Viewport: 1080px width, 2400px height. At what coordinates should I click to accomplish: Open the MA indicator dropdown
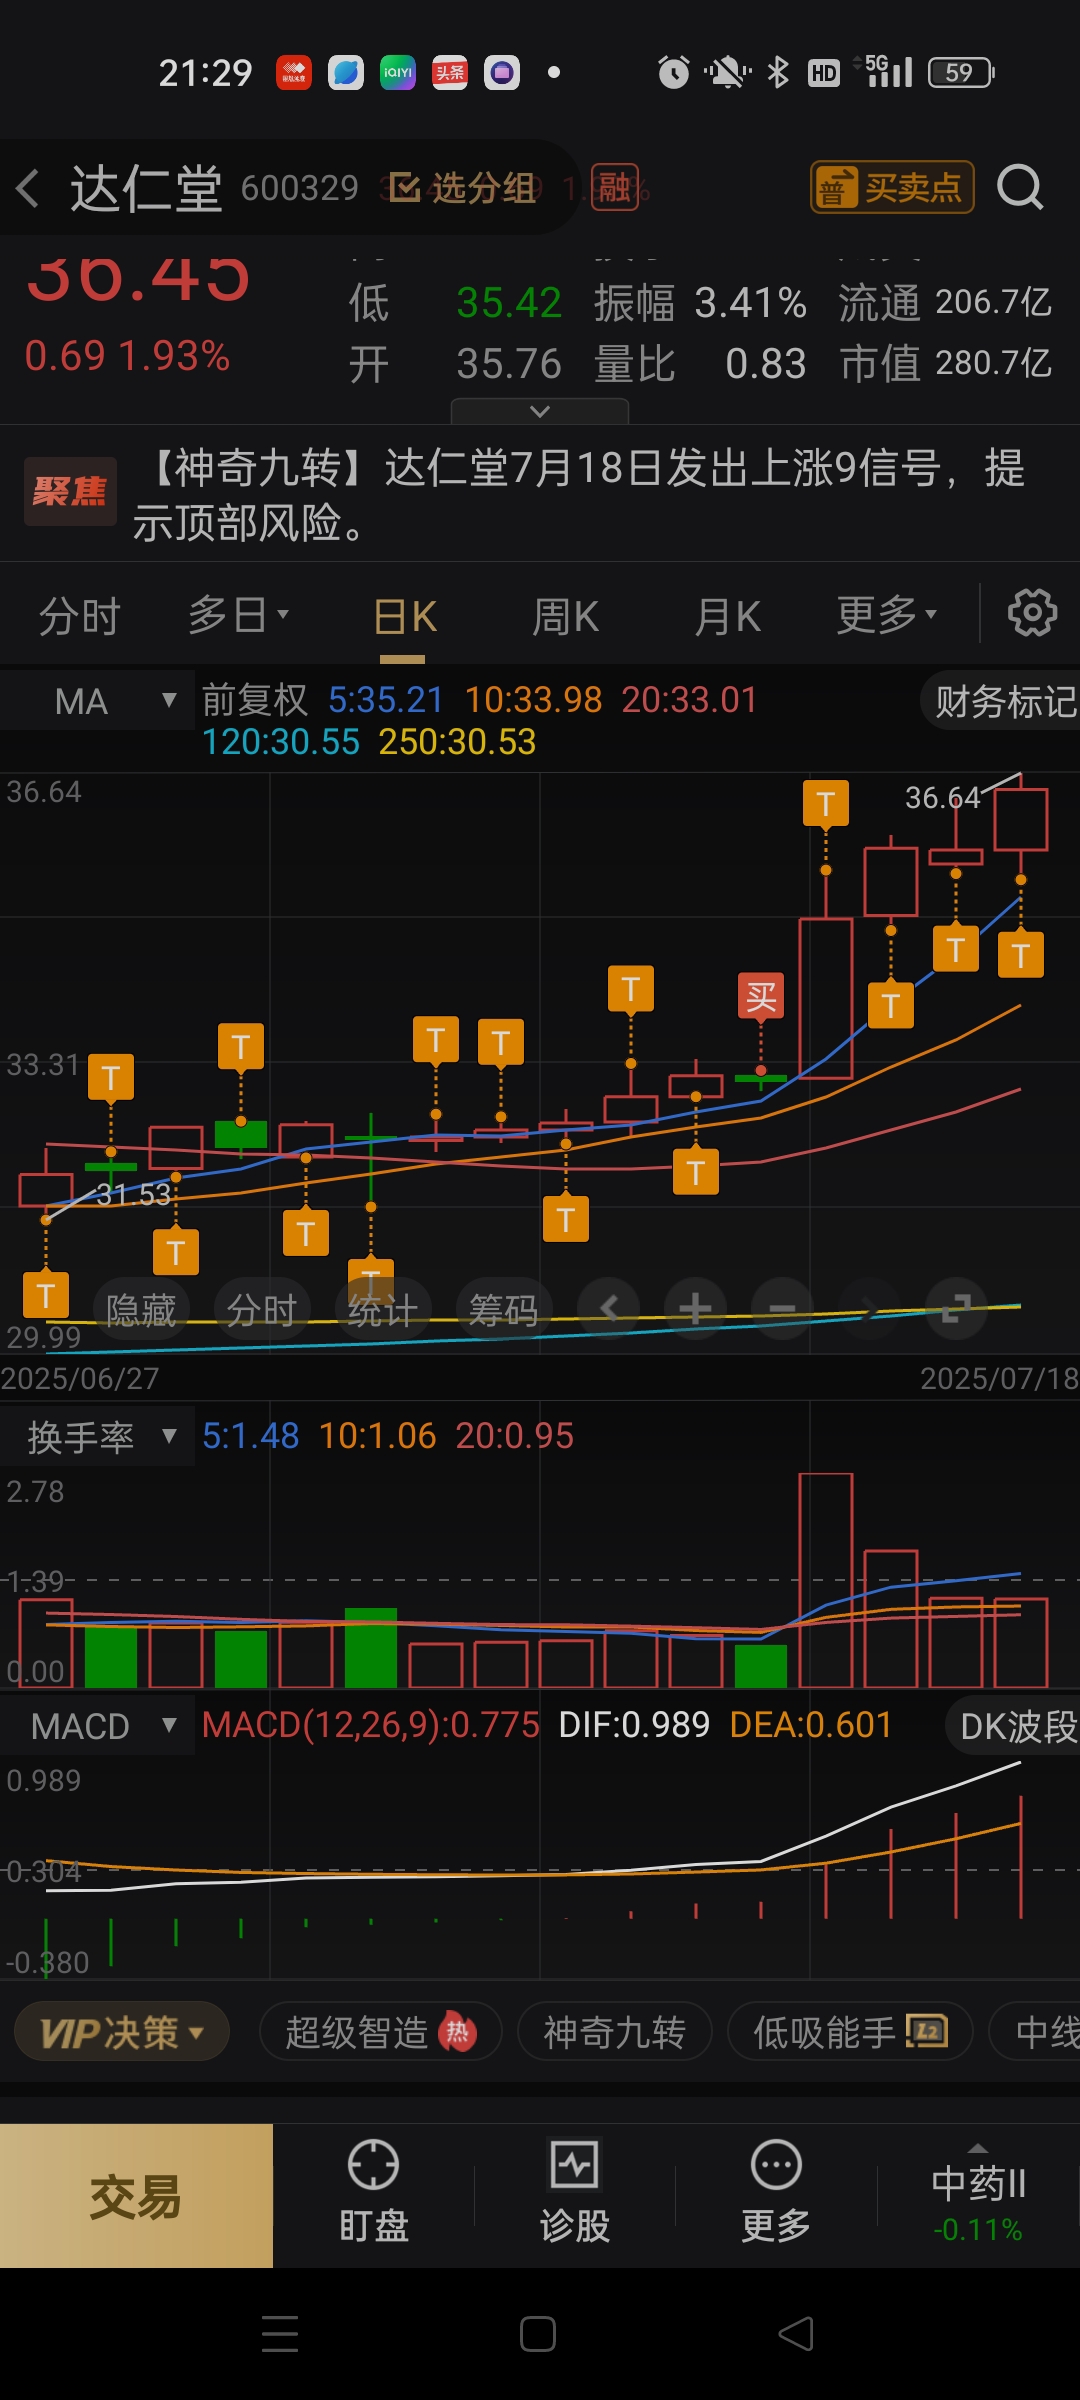click(97, 701)
